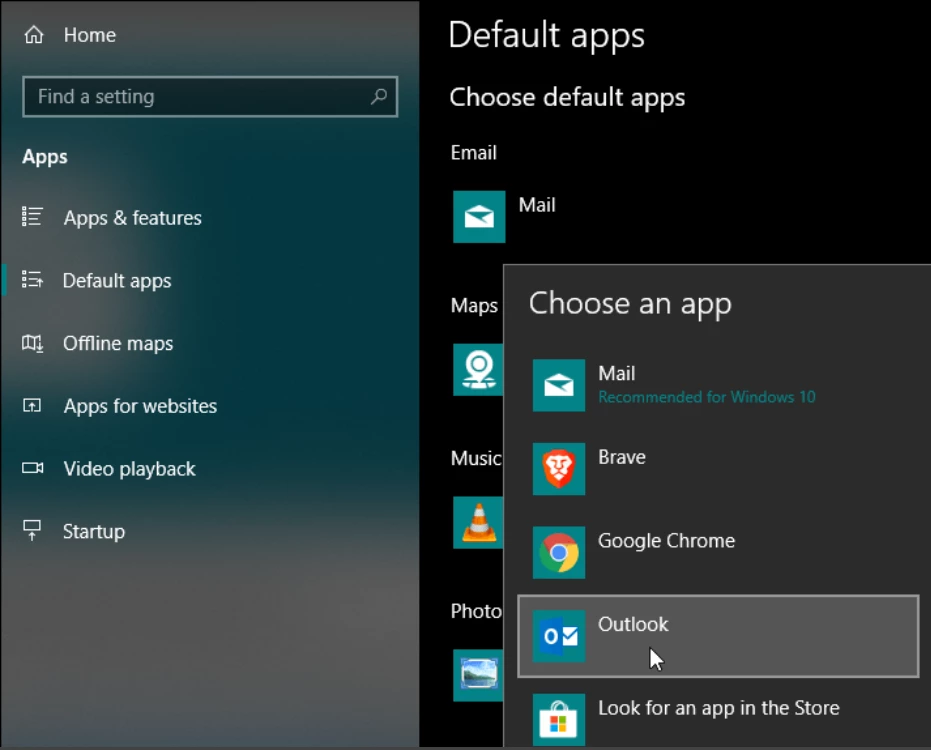Click the Choose an app heading
Viewport: 931px width, 750px height.
[630, 304]
